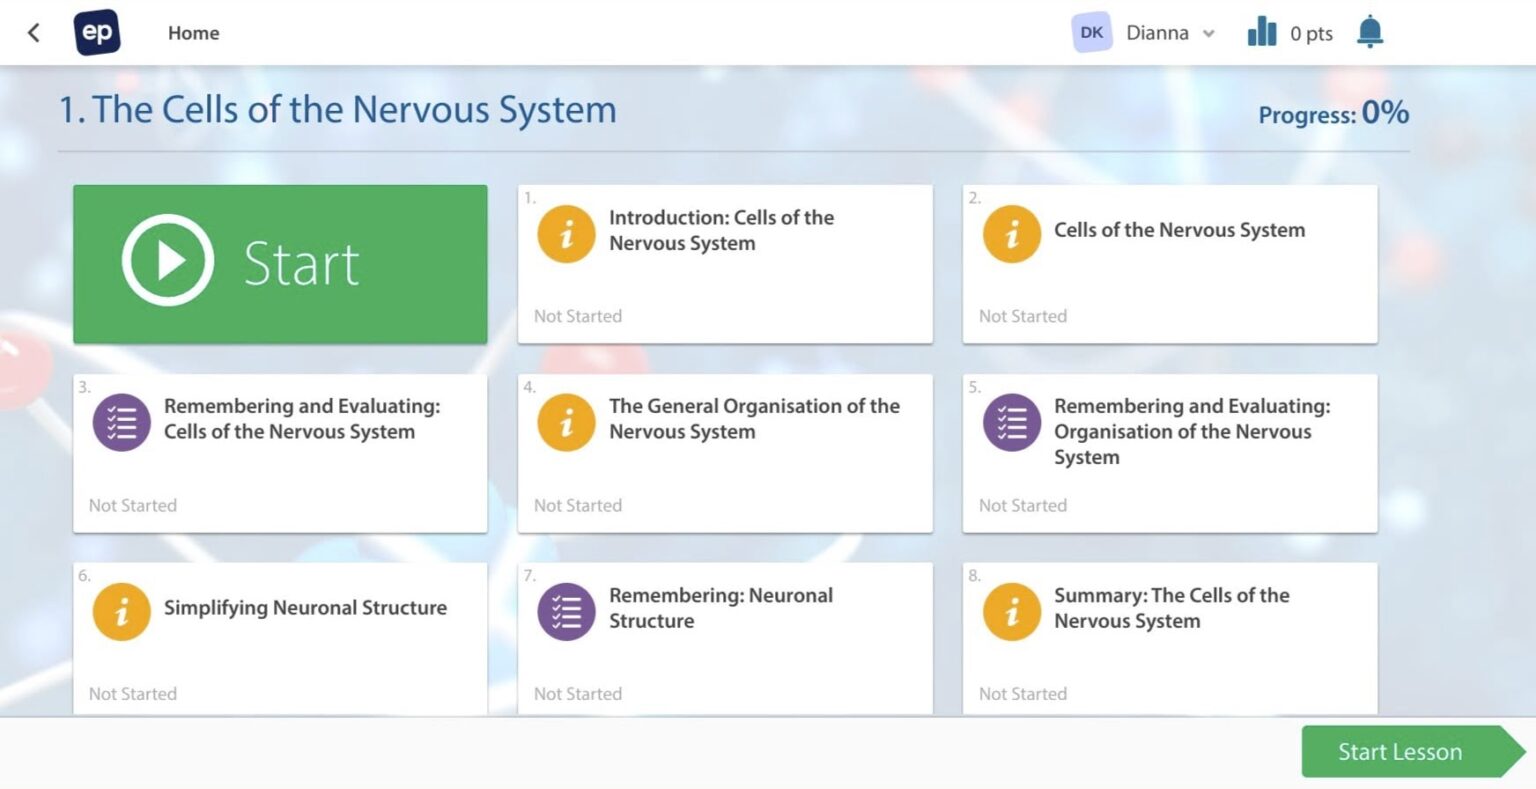Click info icon for Simplifying Neuronal Structure
Screen dimensions: 1536x789
(x=121, y=612)
